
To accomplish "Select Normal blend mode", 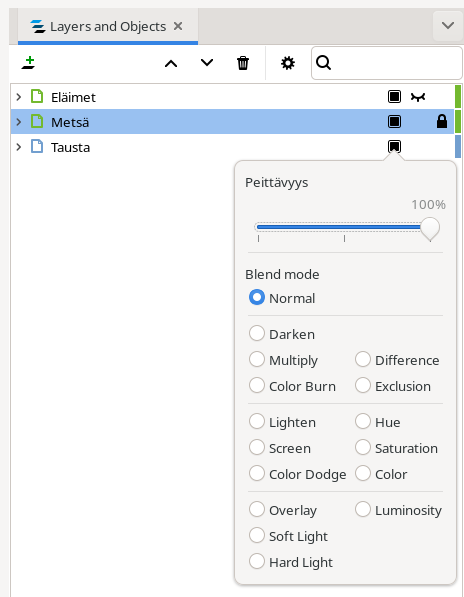I will (x=282, y=298).
